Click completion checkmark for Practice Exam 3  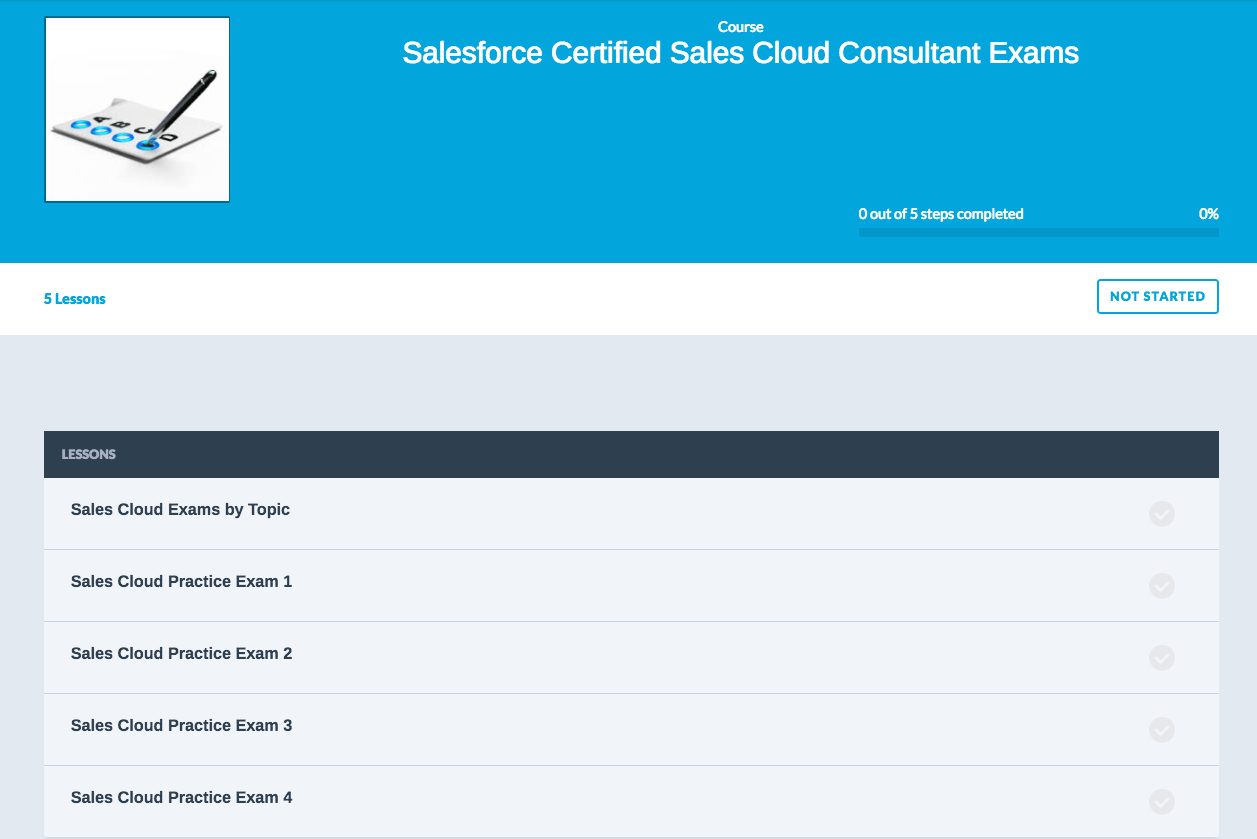[x=1161, y=730]
